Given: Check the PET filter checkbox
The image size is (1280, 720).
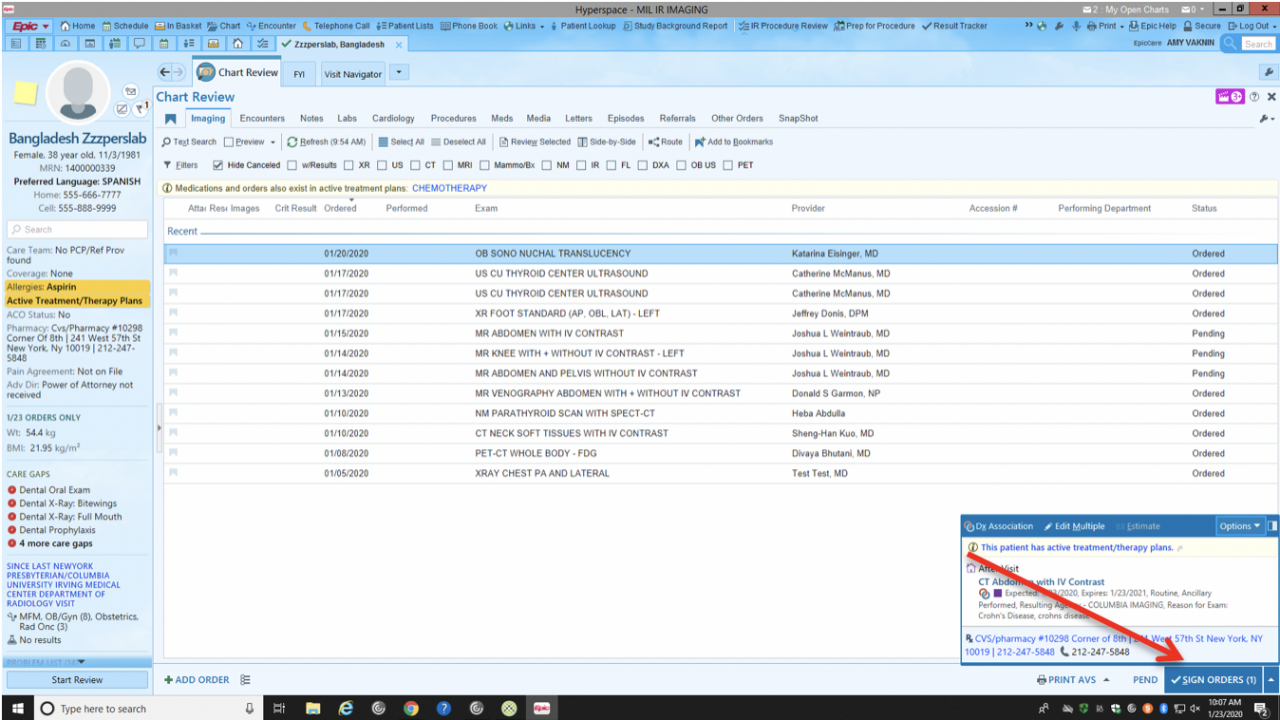Looking at the screenshot, I should [x=728, y=166].
